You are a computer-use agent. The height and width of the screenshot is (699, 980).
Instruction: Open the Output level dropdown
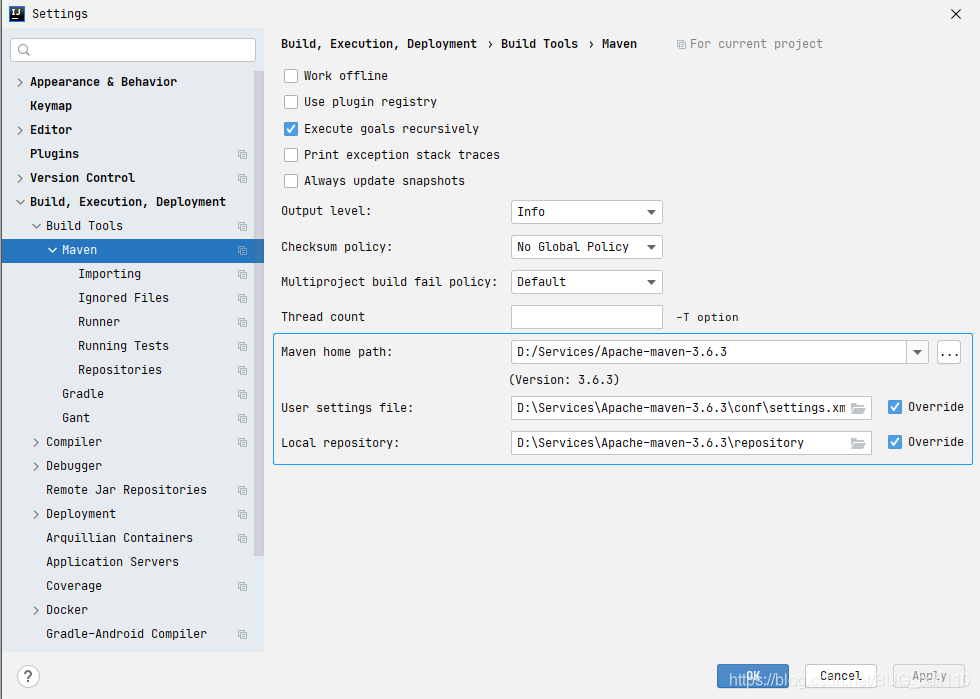point(586,212)
